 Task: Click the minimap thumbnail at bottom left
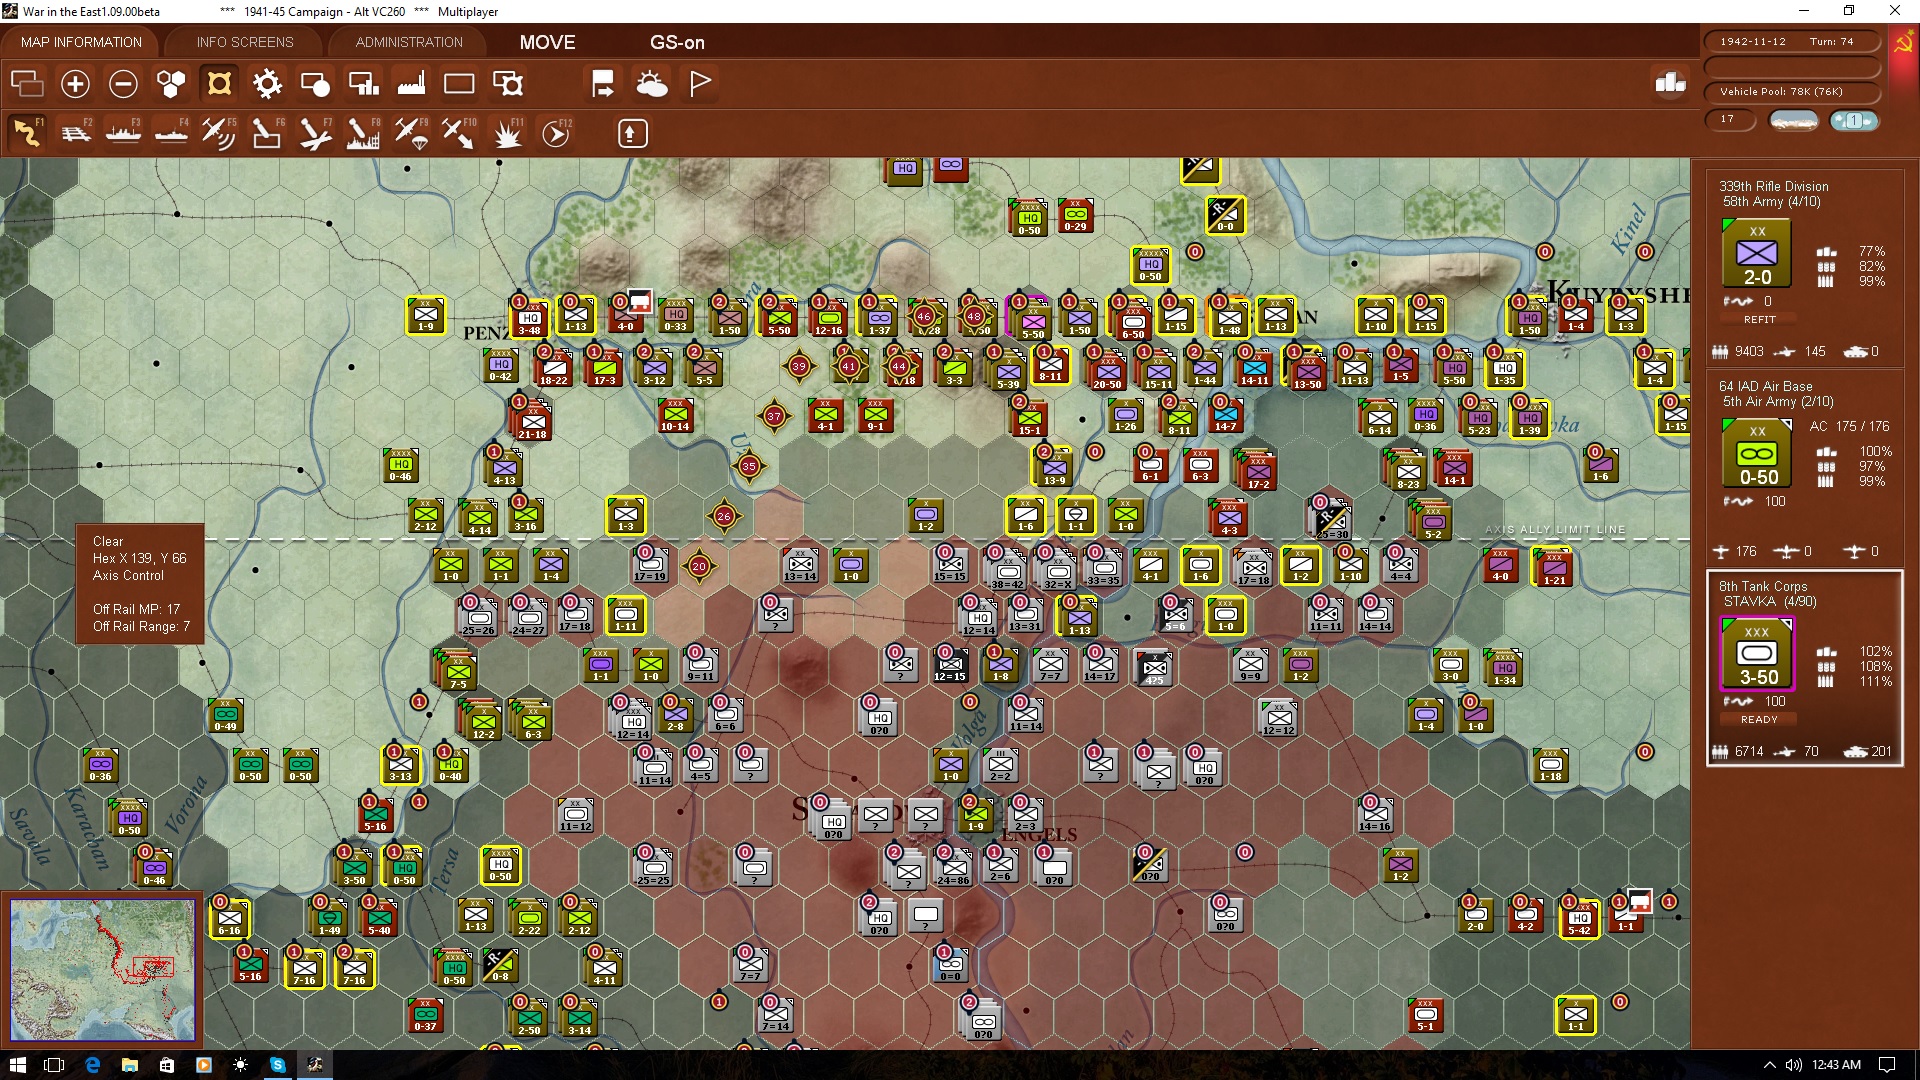point(102,969)
